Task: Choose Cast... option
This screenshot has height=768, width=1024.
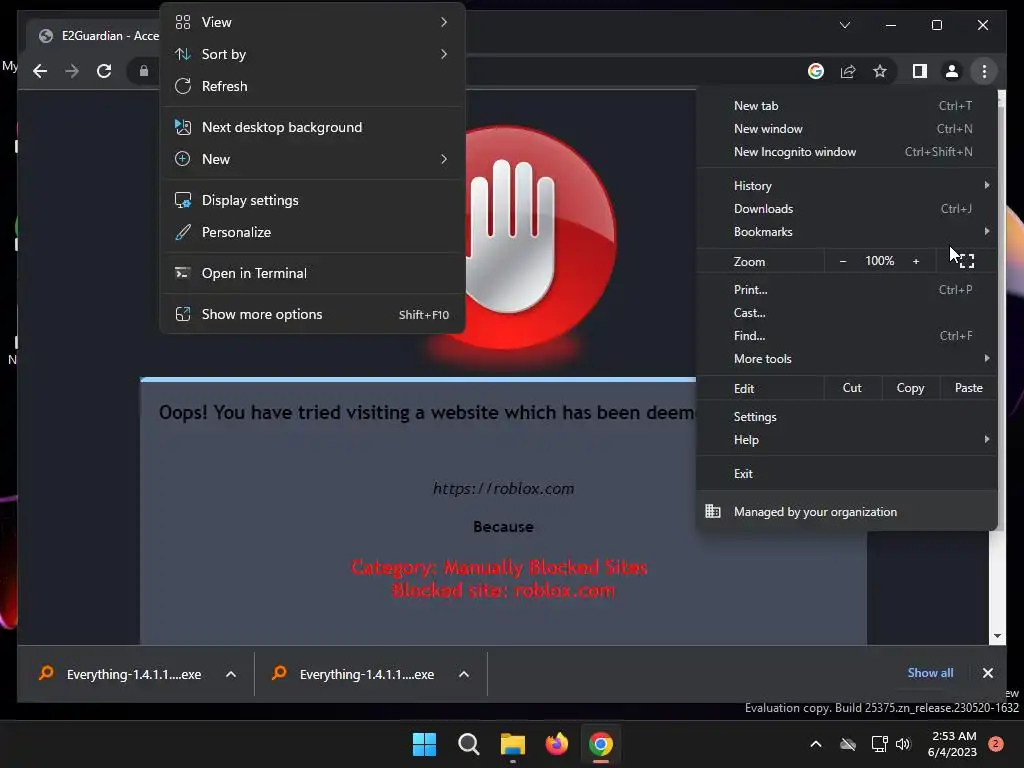Action: click(x=846, y=312)
